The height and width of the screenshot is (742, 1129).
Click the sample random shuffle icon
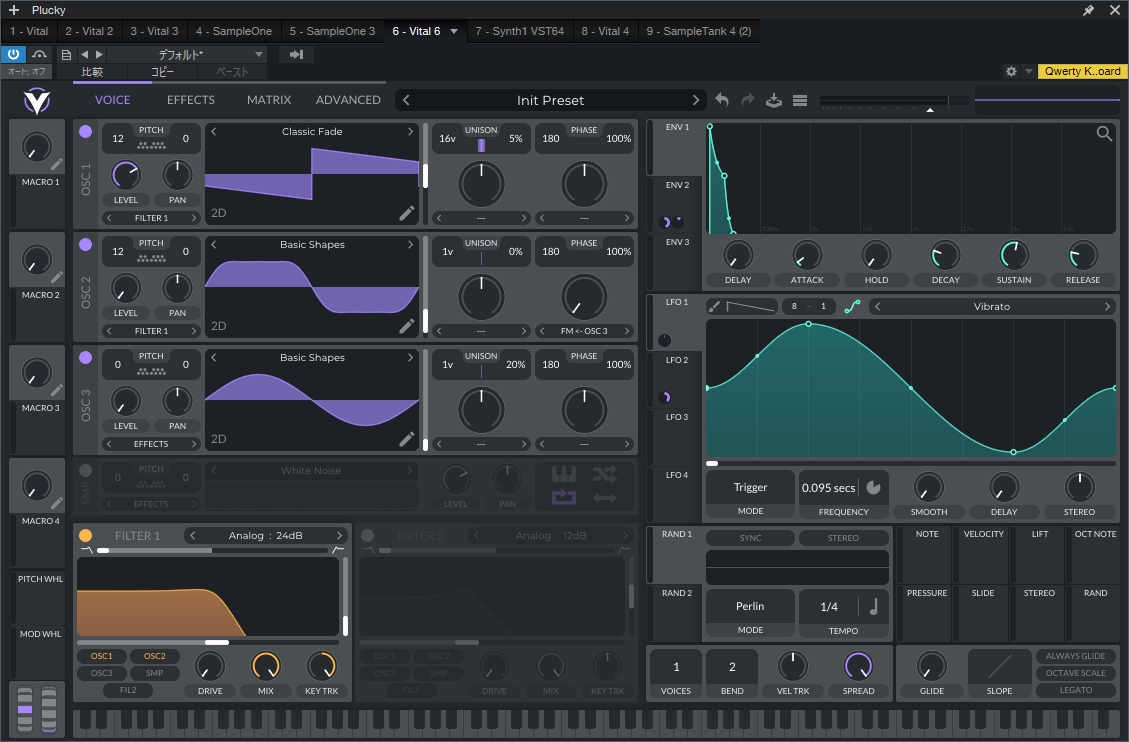(604, 474)
